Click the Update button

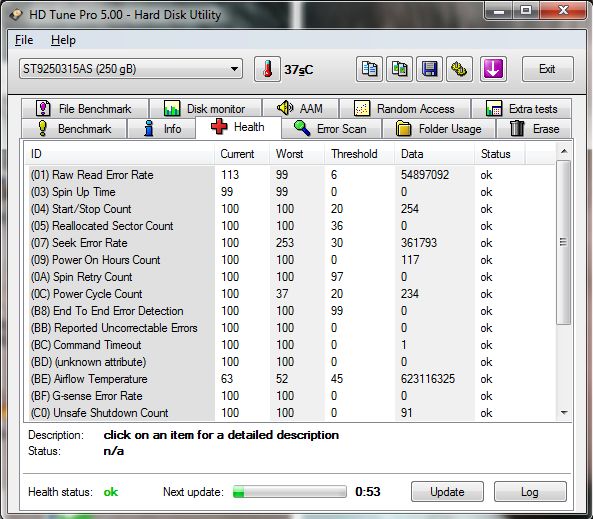pos(447,492)
